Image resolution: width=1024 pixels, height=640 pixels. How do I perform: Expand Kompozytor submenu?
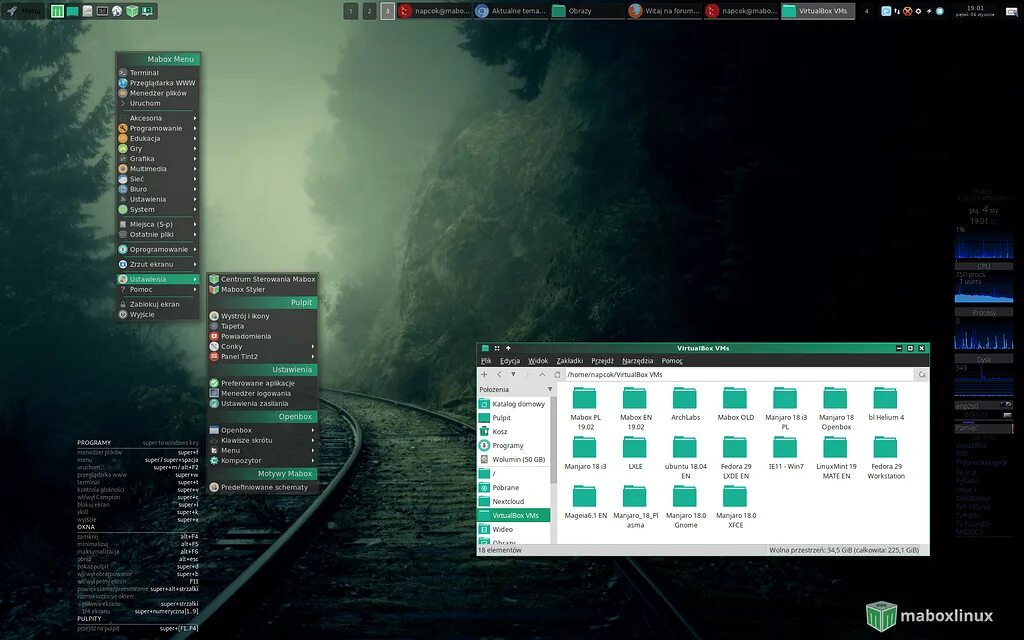[x=262, y=460]
